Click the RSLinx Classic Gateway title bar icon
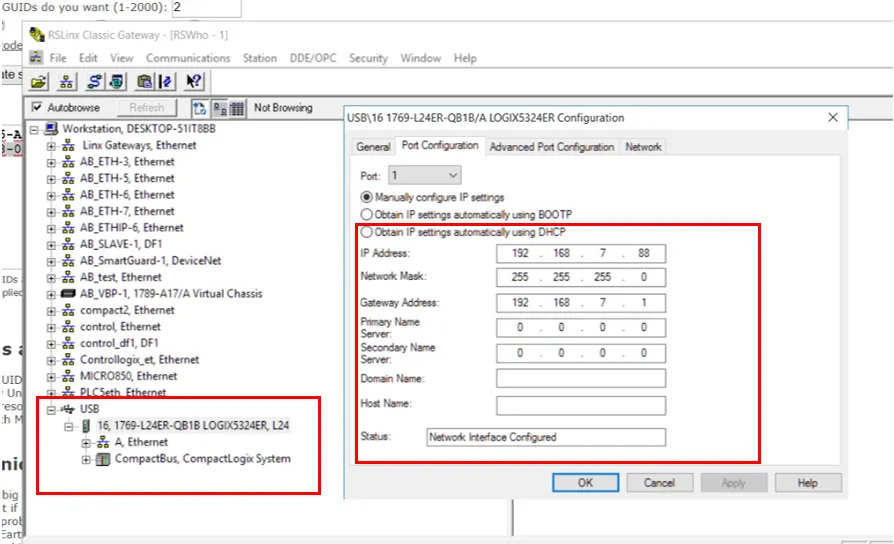This screenshot has height=544, width=894. tap(36, 35)
